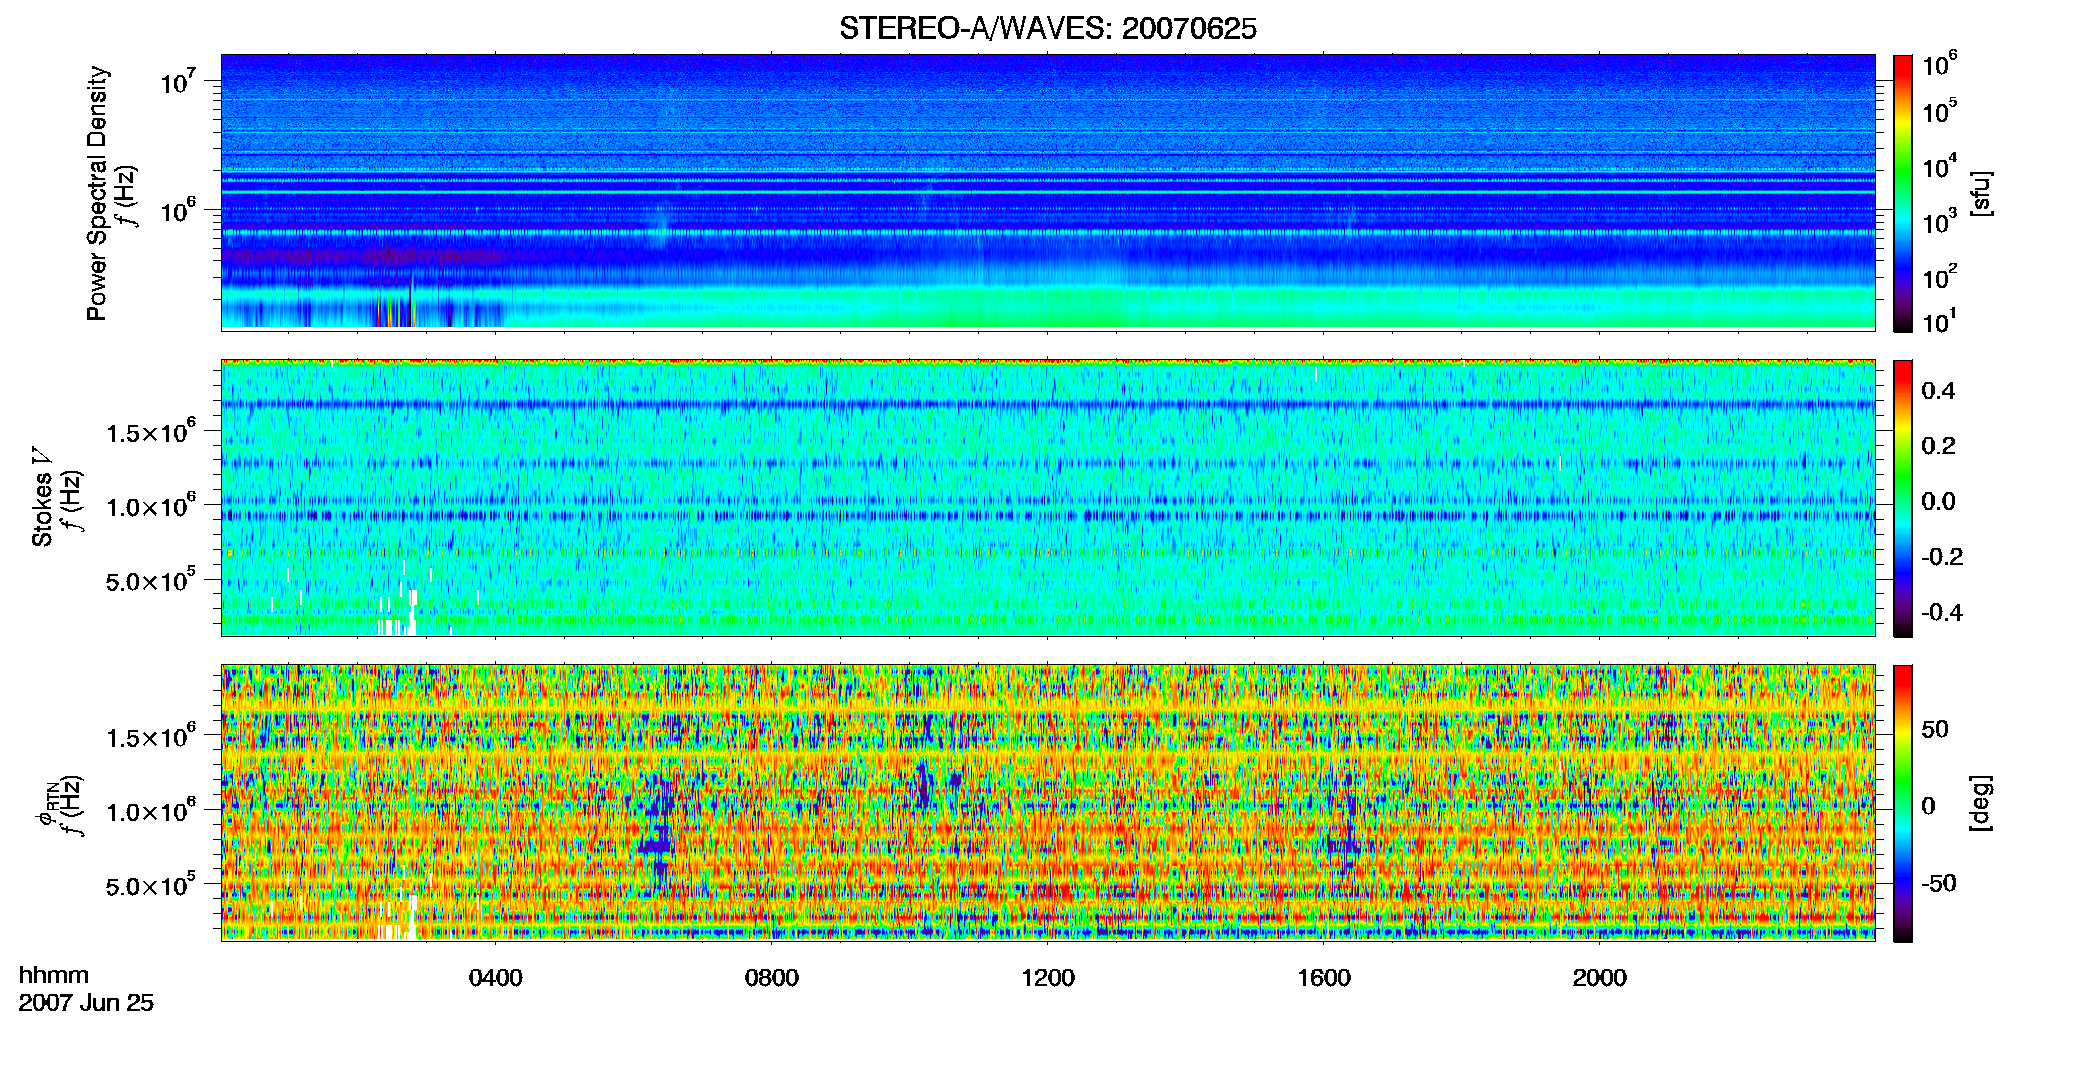This screenshot has height=1080, width=2096.
Task: Click the STEREO-A/WAVES: 20070625 plot title
Action: click(1047, 29)
